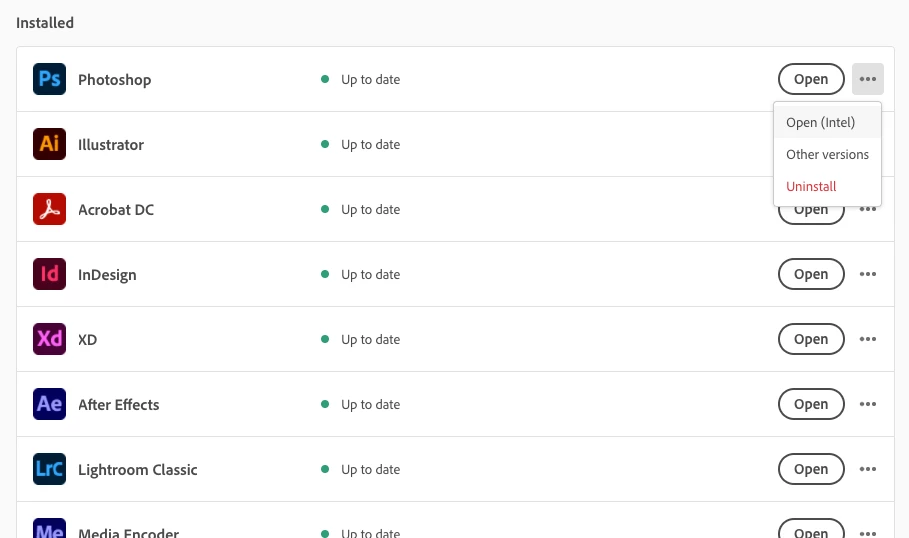Open InDesign with its Open button
This screenshot has height=538, width=909.
[x=811, y=274]
